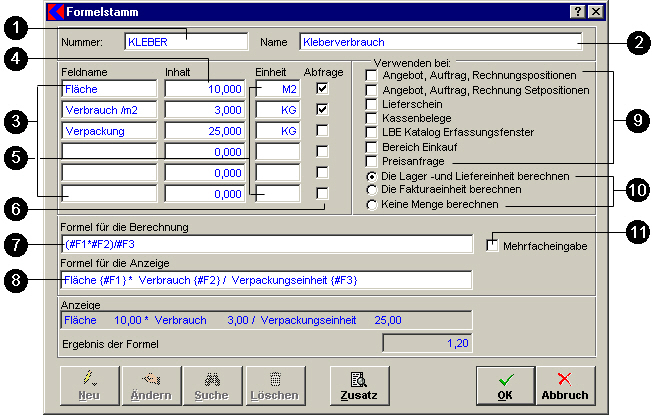Tick the Kassenbelege checkbox
652x415 pixels.
tap(372, 118)
